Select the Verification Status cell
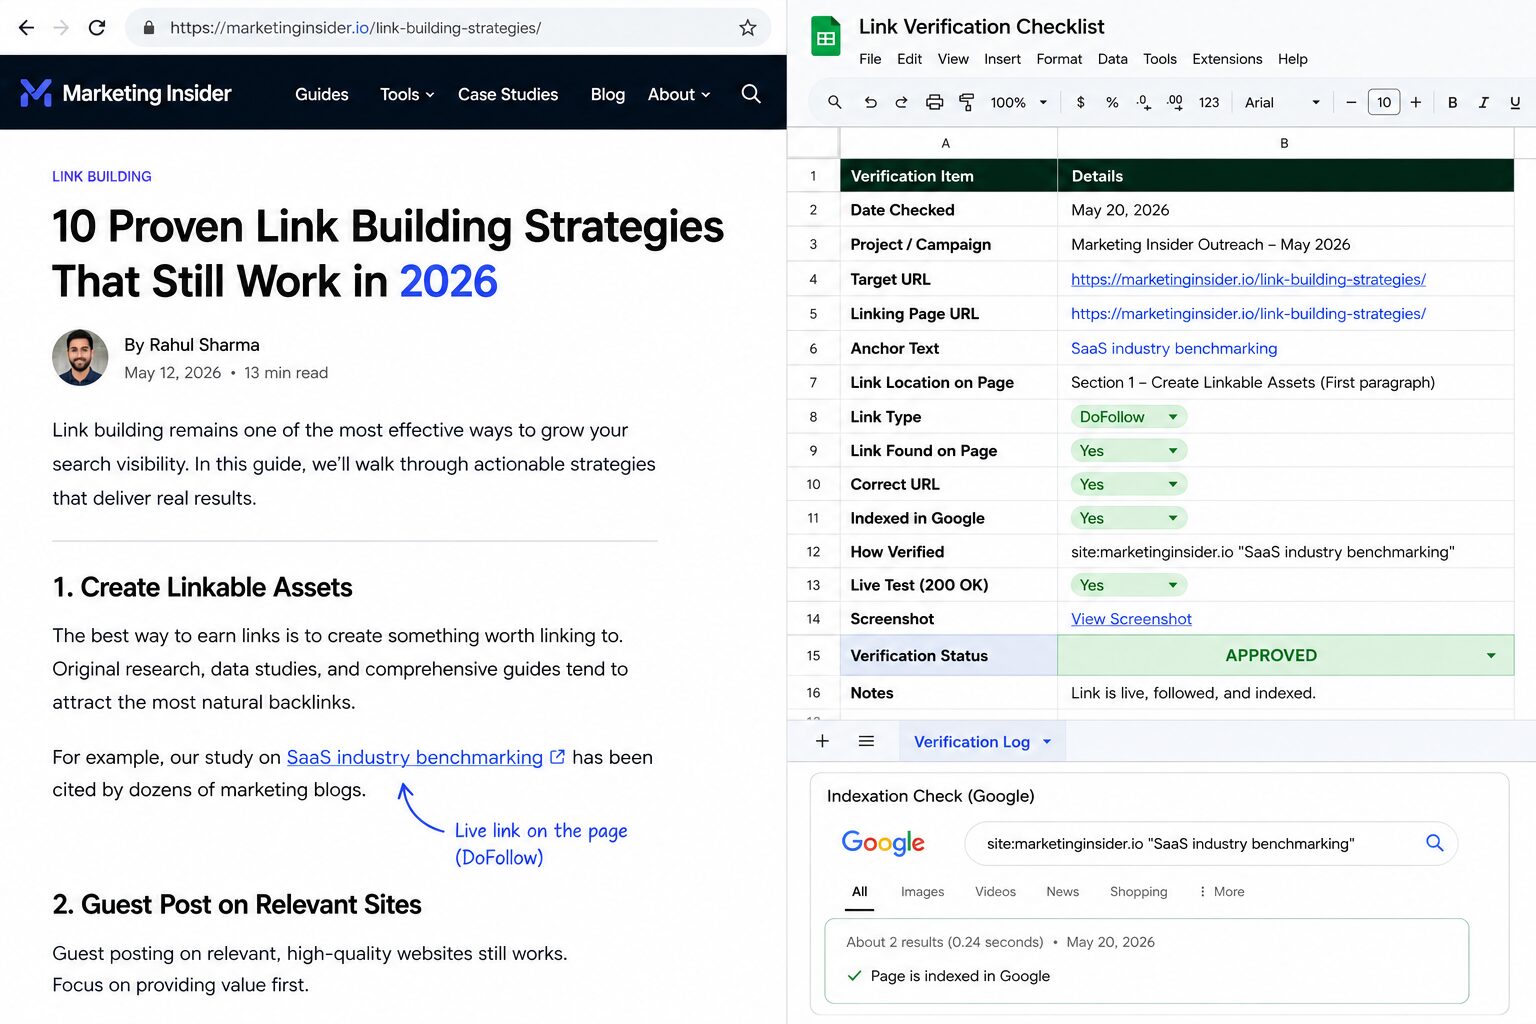This screenshot has height=1024, width=1536. (948, 656)
